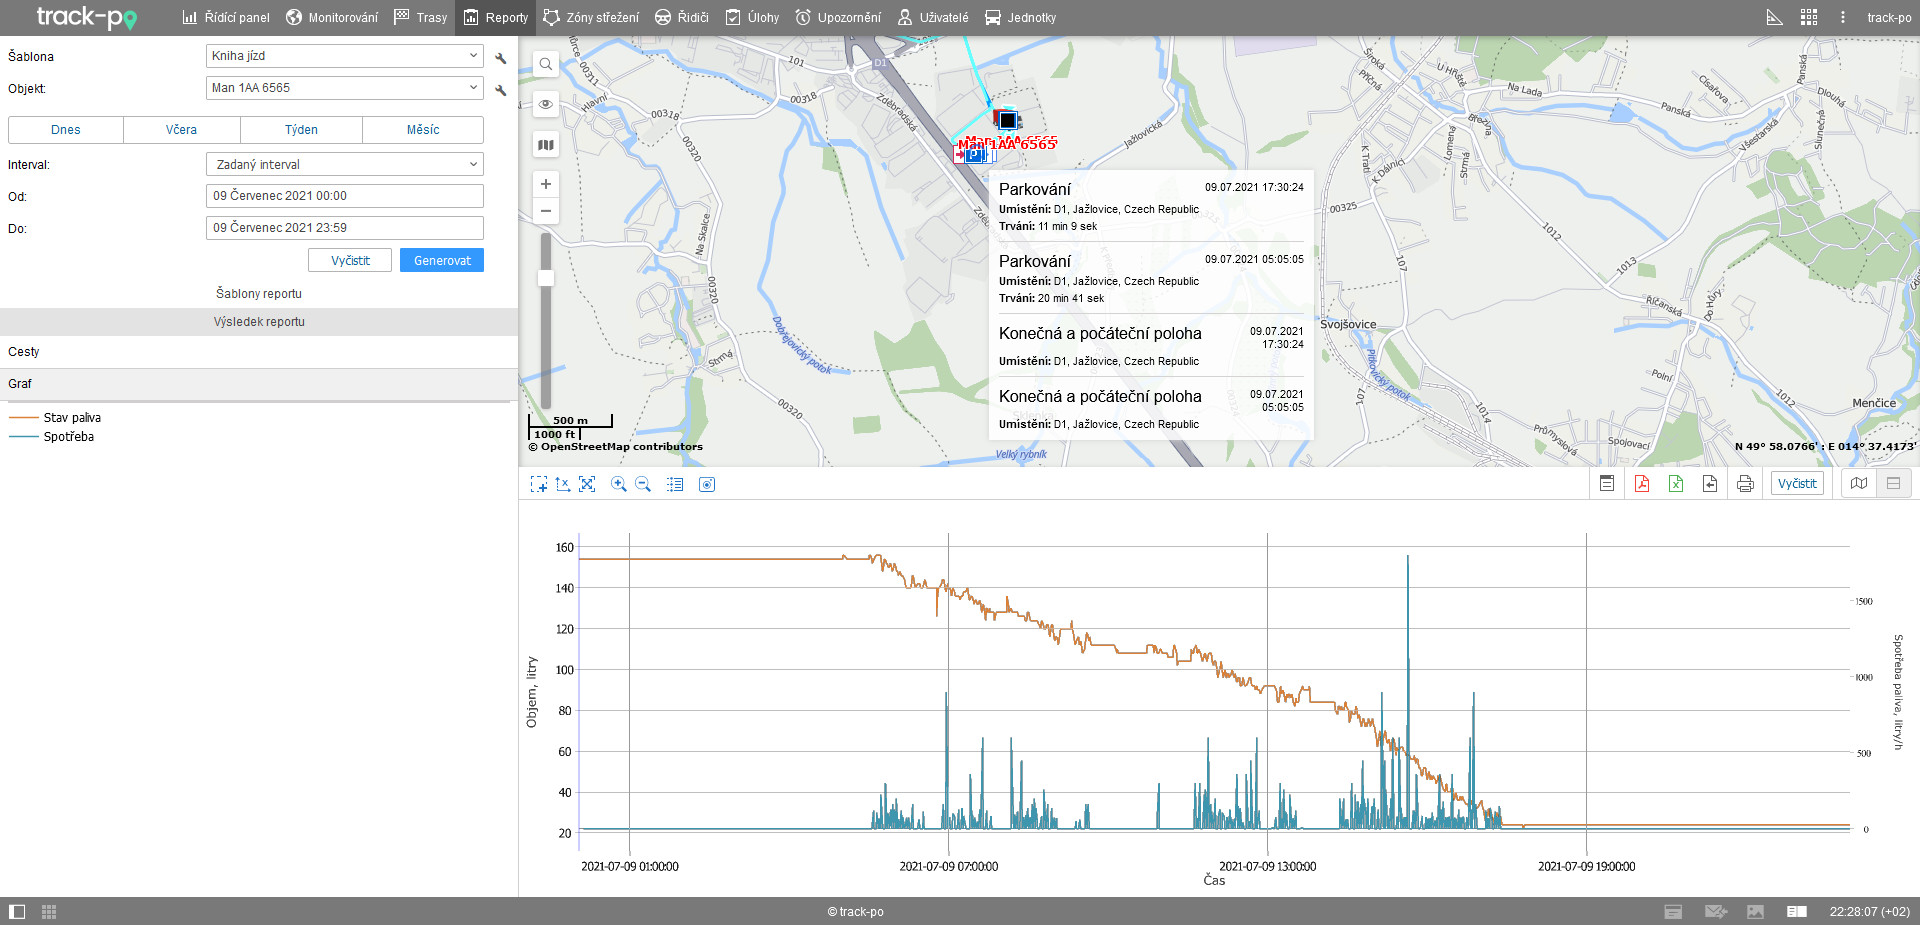This screenshot has height=925, width=1920.
Task: Switch to the Týden interval tab
Action: [x=301, y=130]
